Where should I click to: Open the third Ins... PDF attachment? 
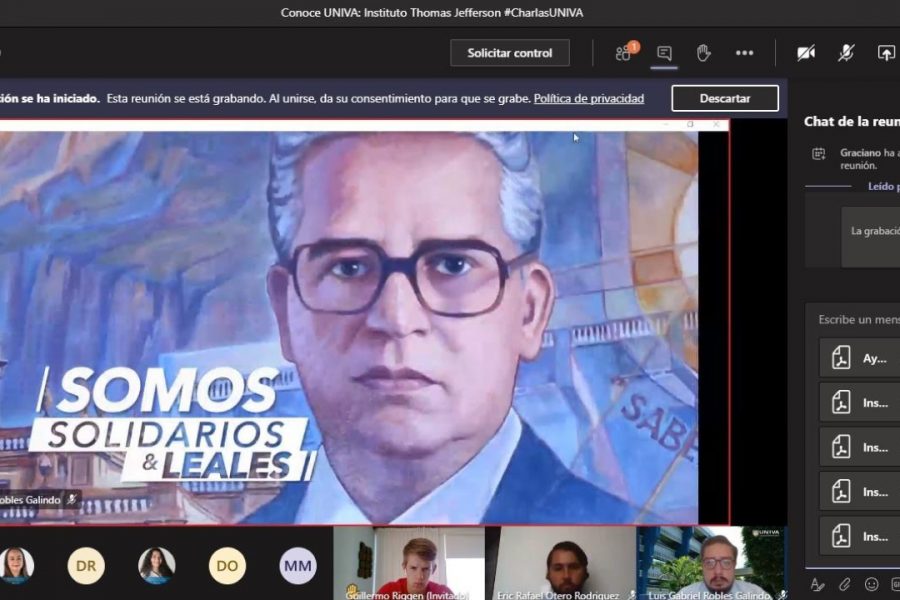[859, 491]
